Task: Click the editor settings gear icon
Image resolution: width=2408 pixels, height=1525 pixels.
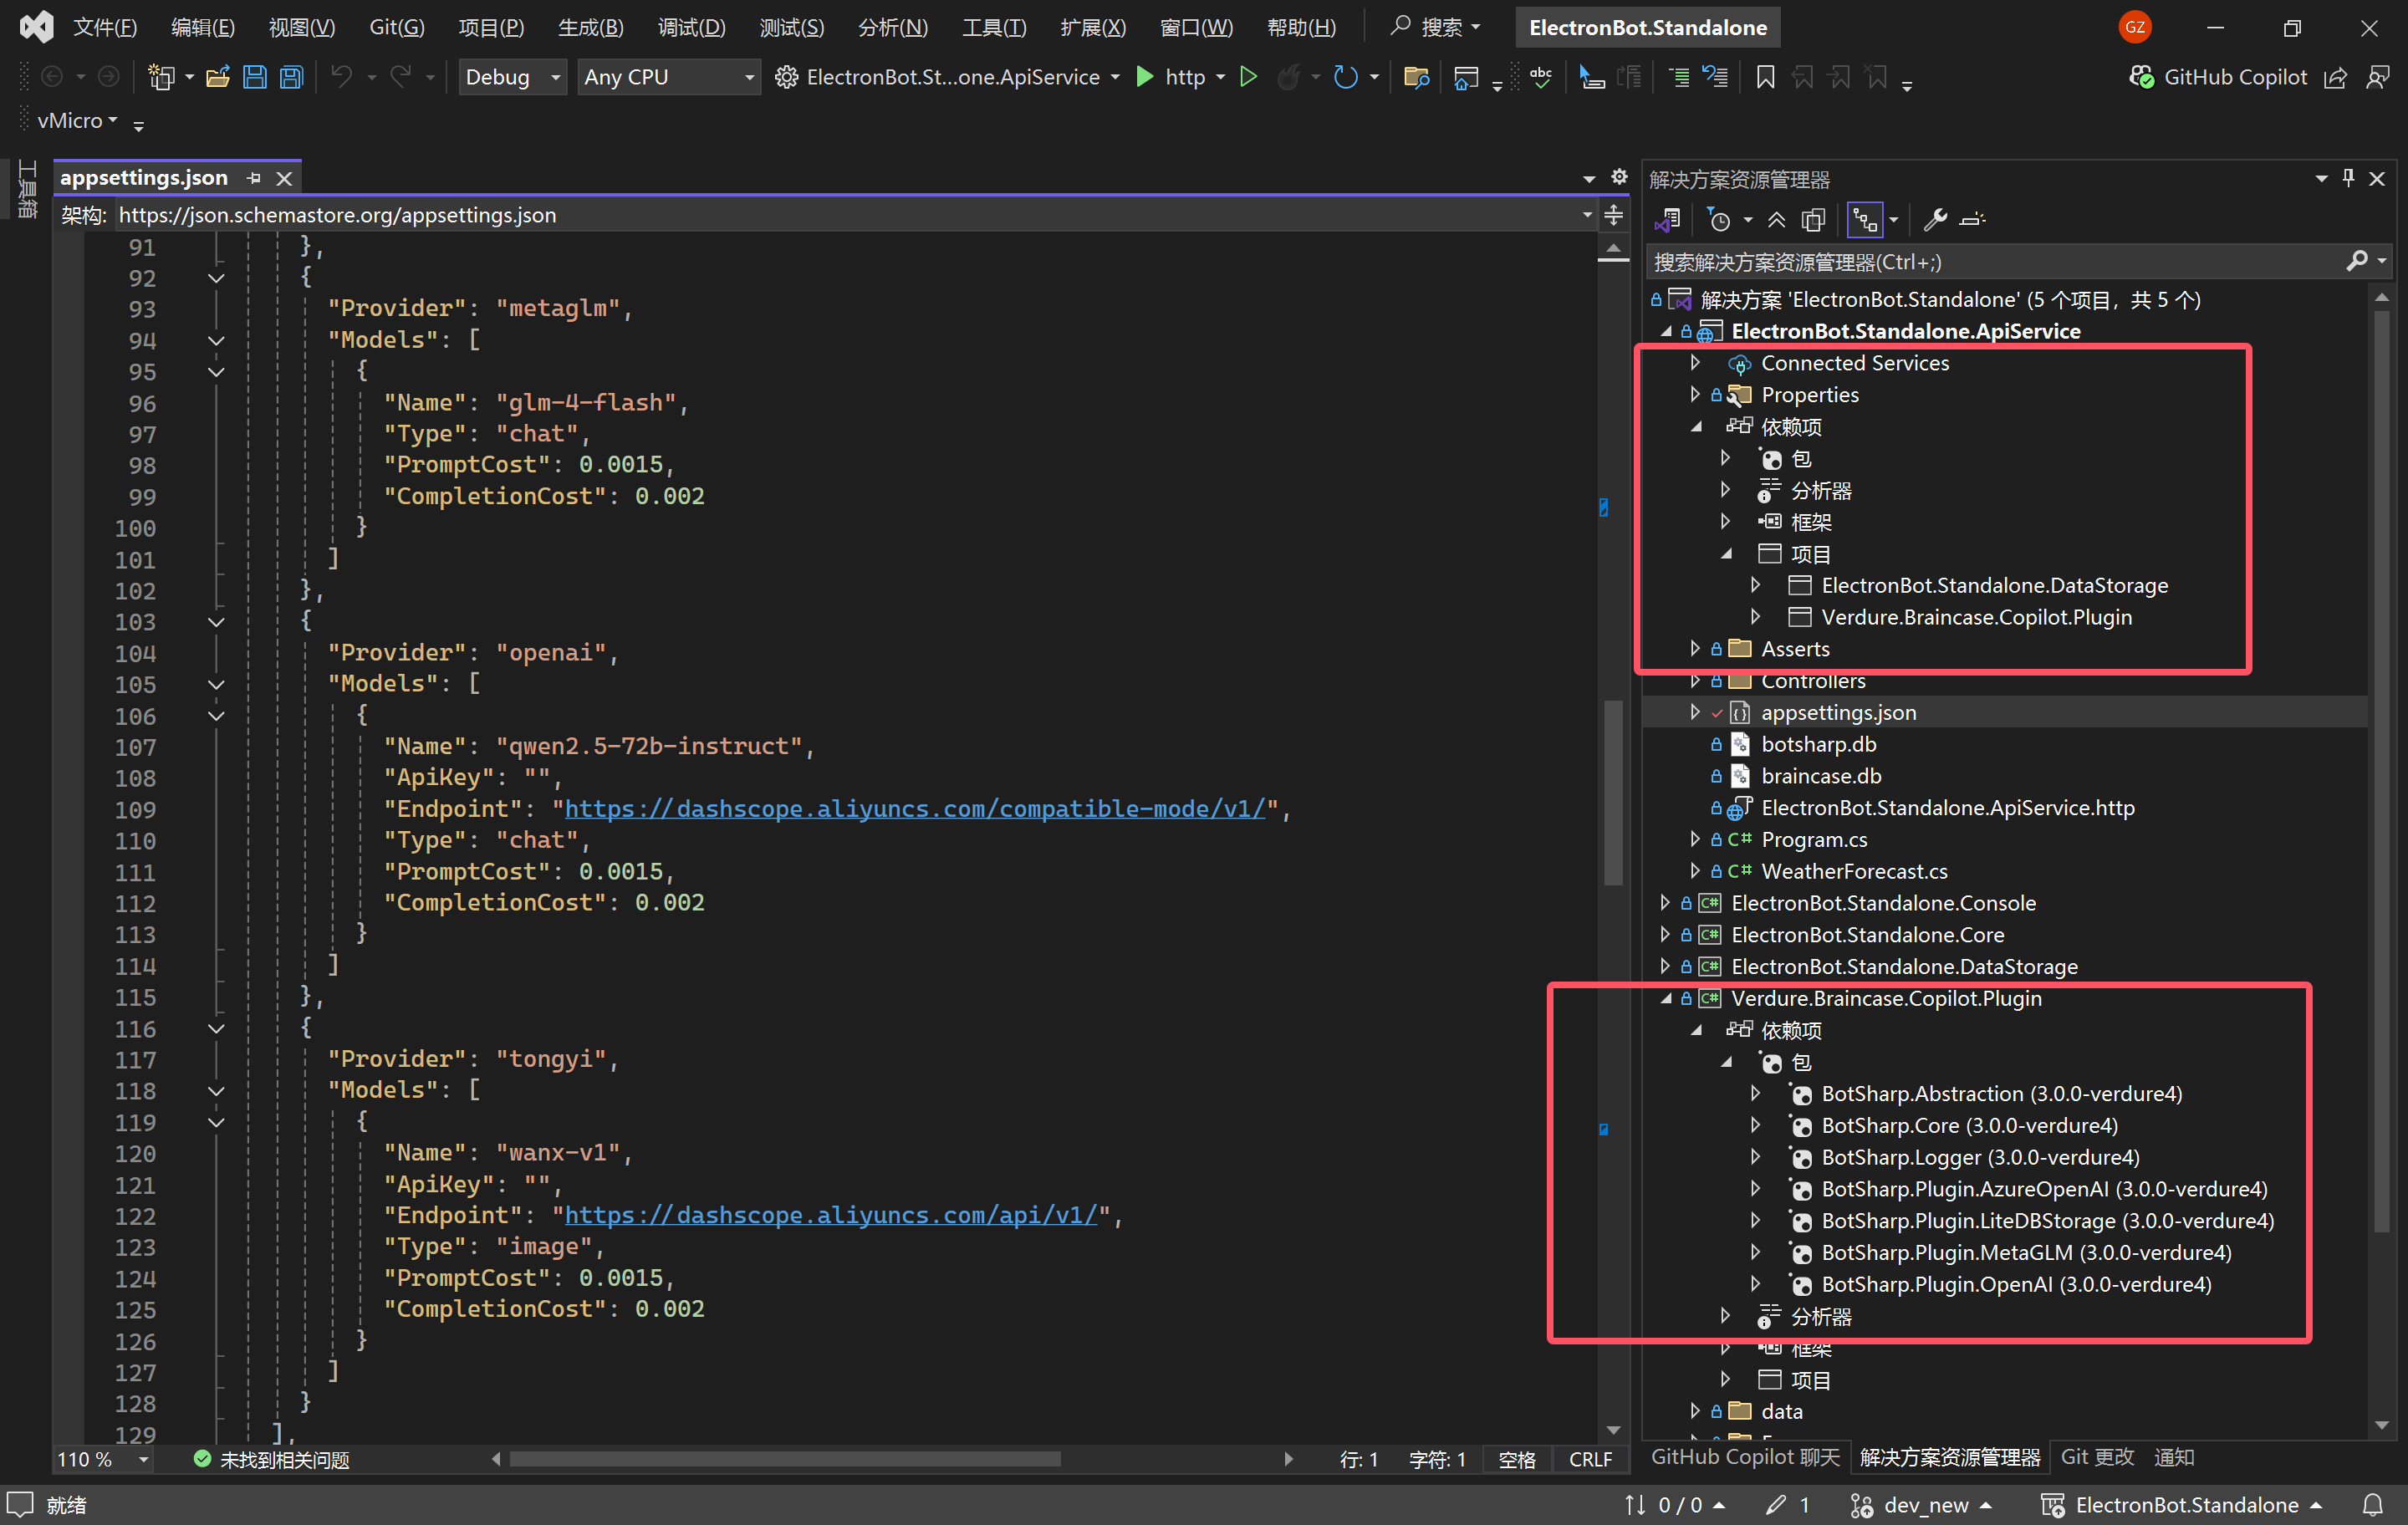Action: tap(1619, 177)
